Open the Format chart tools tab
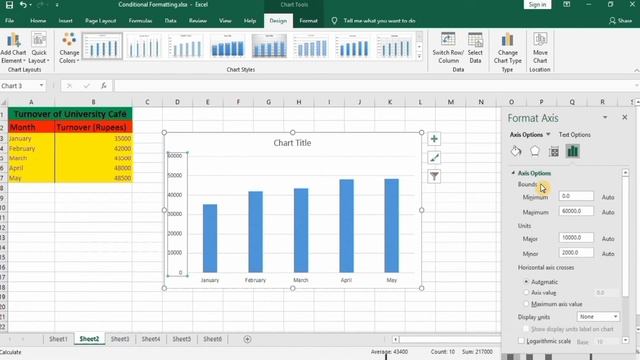This screenshot has height=360, width=640. (x=308, y=20)
